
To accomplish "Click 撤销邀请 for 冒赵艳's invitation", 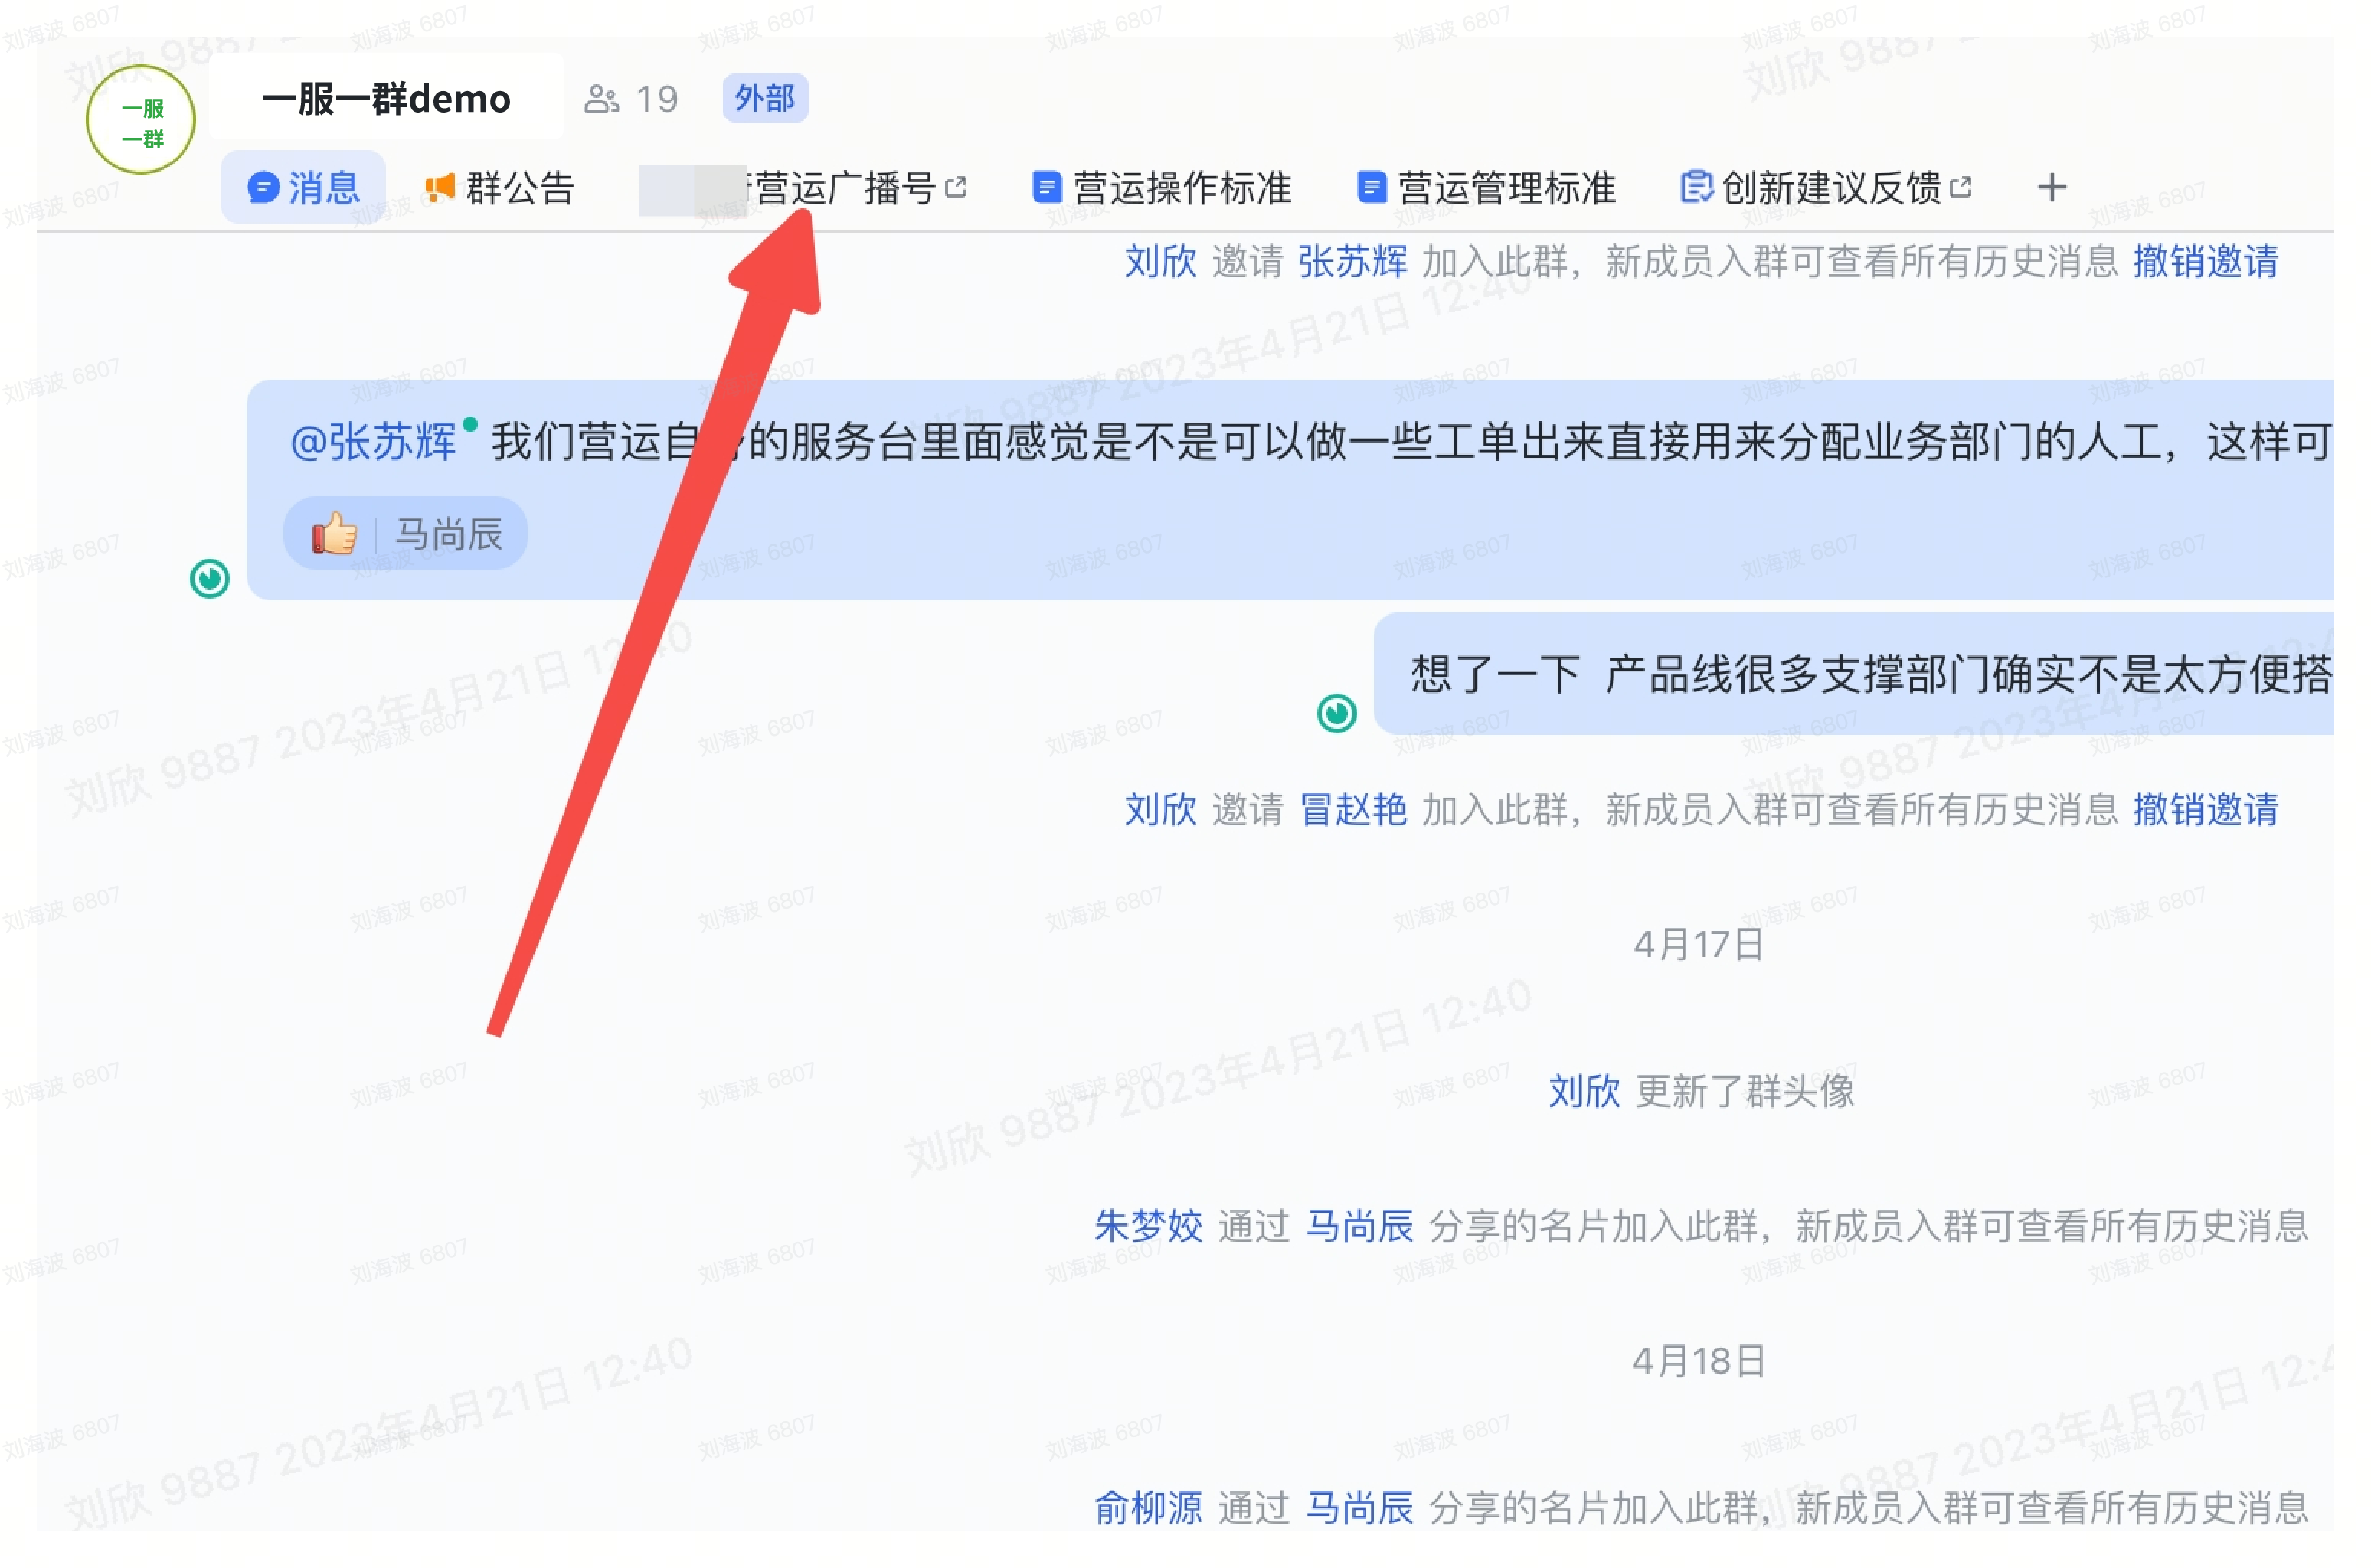I will pyautogui.click(x=2206, y=810).
